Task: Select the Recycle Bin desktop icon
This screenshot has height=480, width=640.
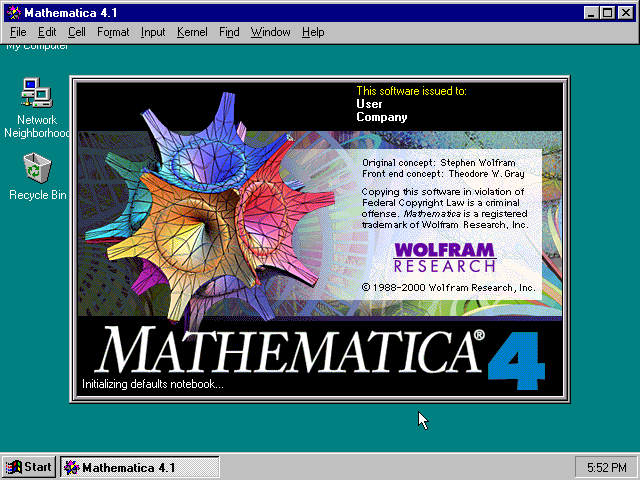Action: click(x=37, y=176)
